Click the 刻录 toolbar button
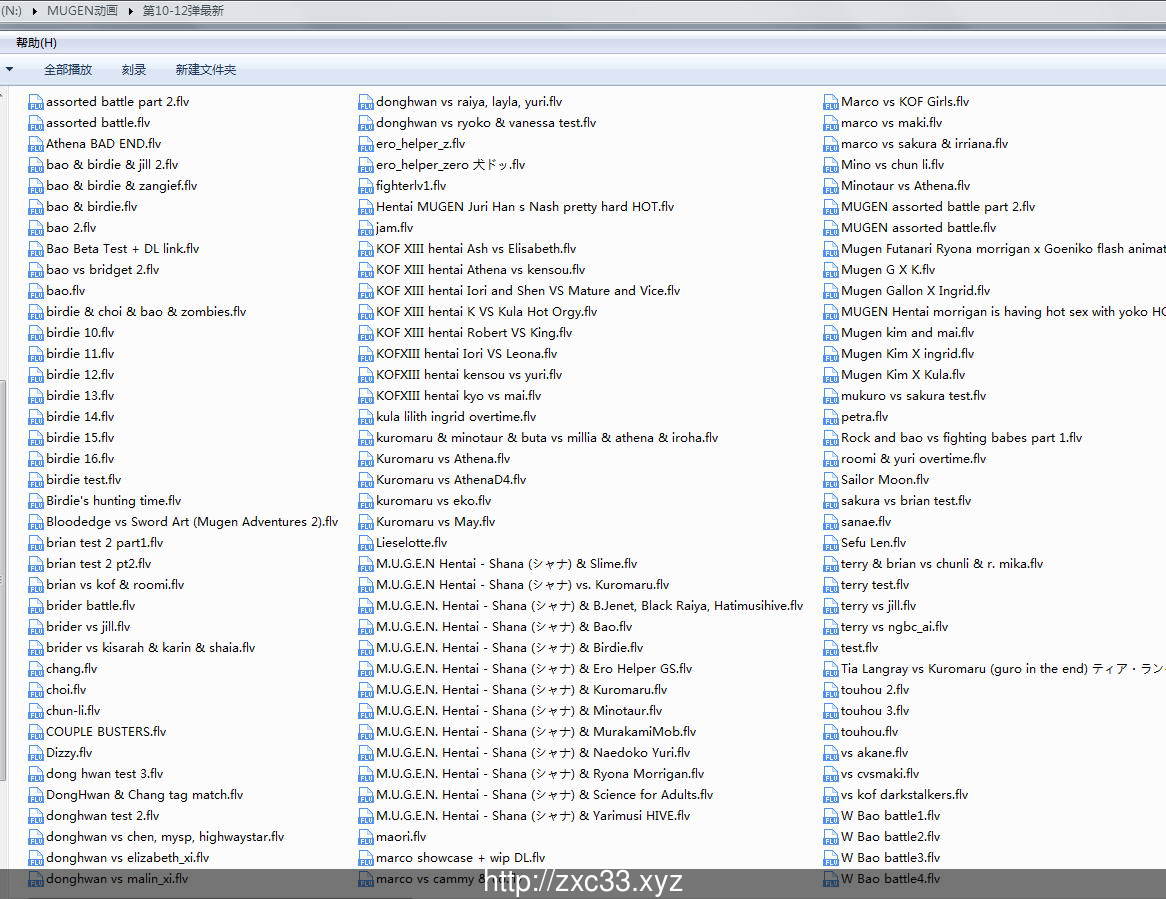 (134, 70)
